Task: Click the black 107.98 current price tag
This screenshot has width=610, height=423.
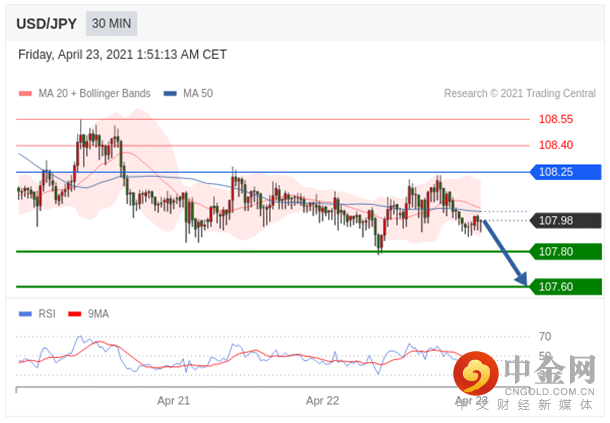Action: pos(566,221)
